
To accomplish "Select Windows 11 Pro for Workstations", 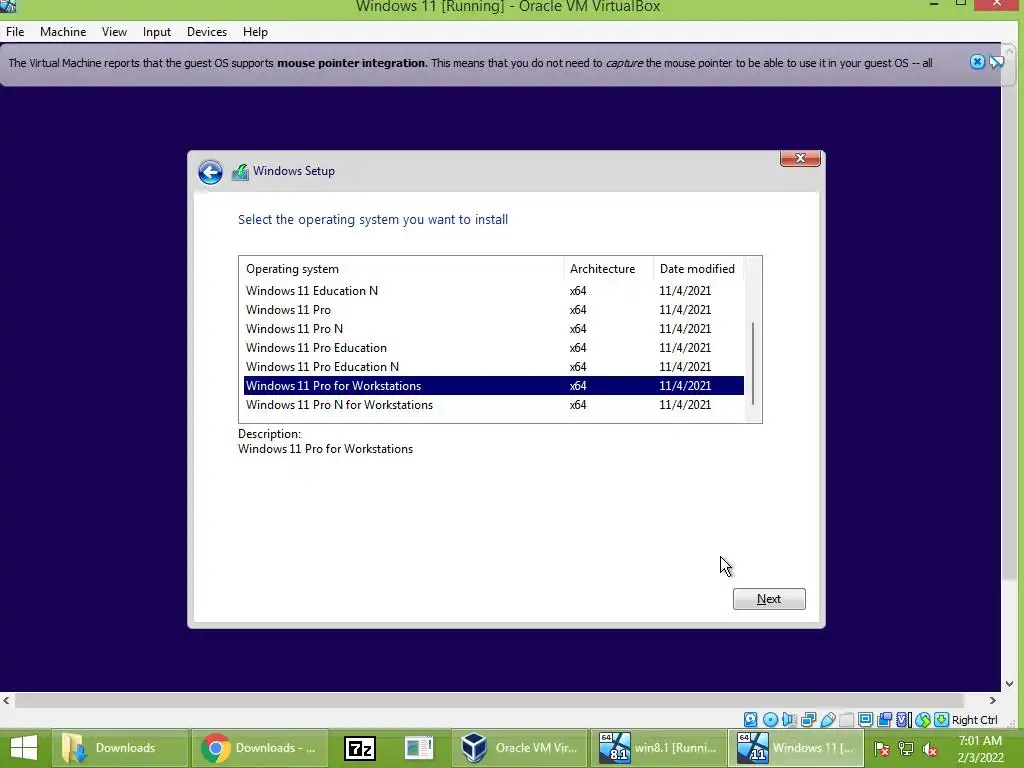I will coord(494,385).
